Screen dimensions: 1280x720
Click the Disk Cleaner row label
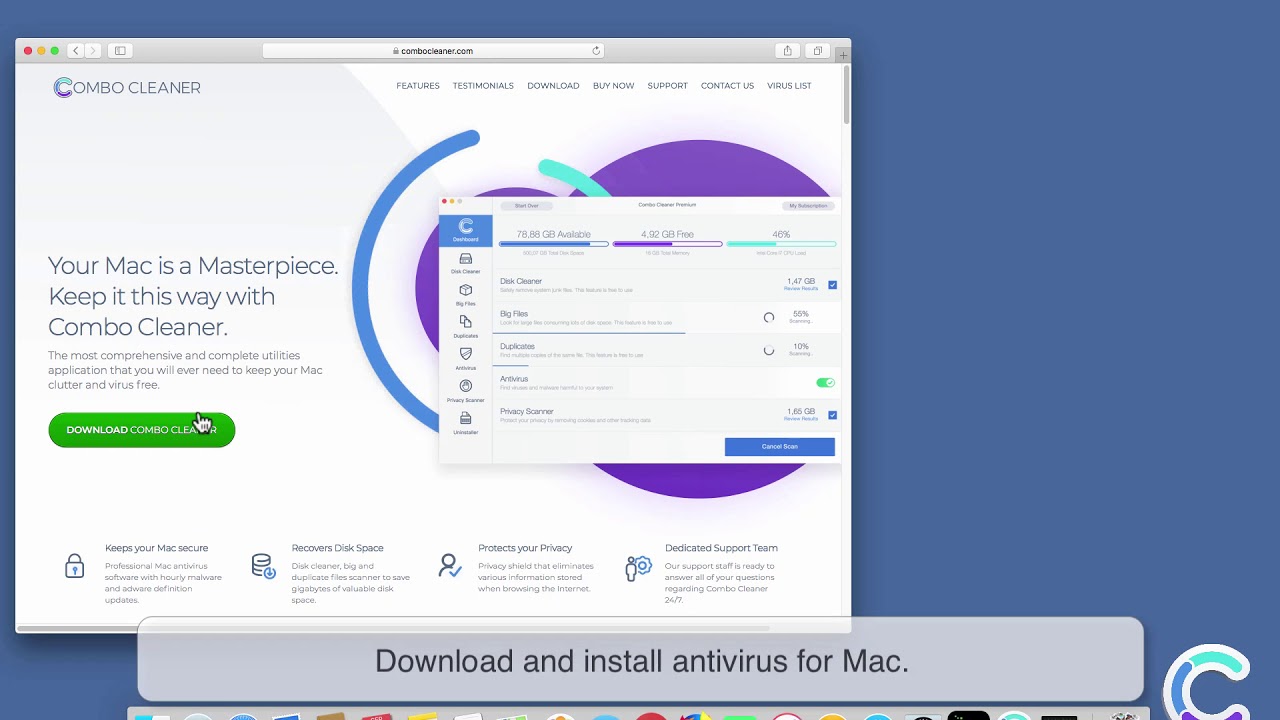[x=521, y=282]
